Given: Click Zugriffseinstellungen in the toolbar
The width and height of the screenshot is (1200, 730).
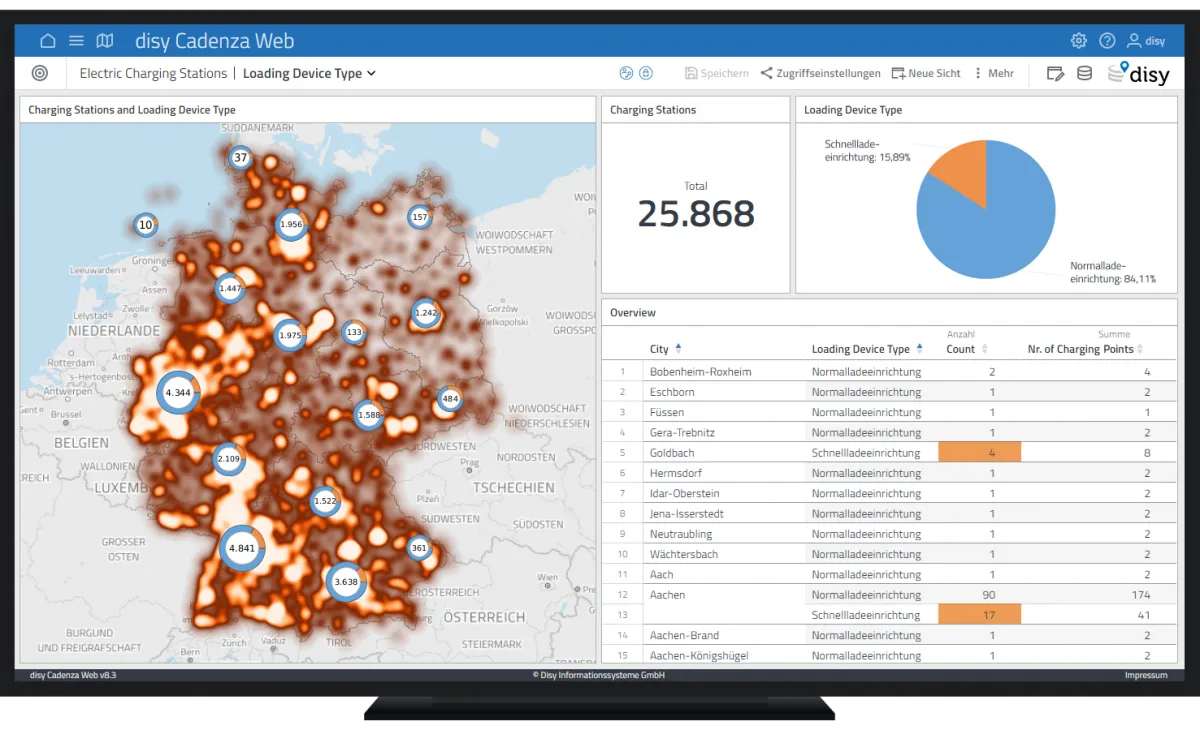Looking at the screenshot, I should (821, 73).
